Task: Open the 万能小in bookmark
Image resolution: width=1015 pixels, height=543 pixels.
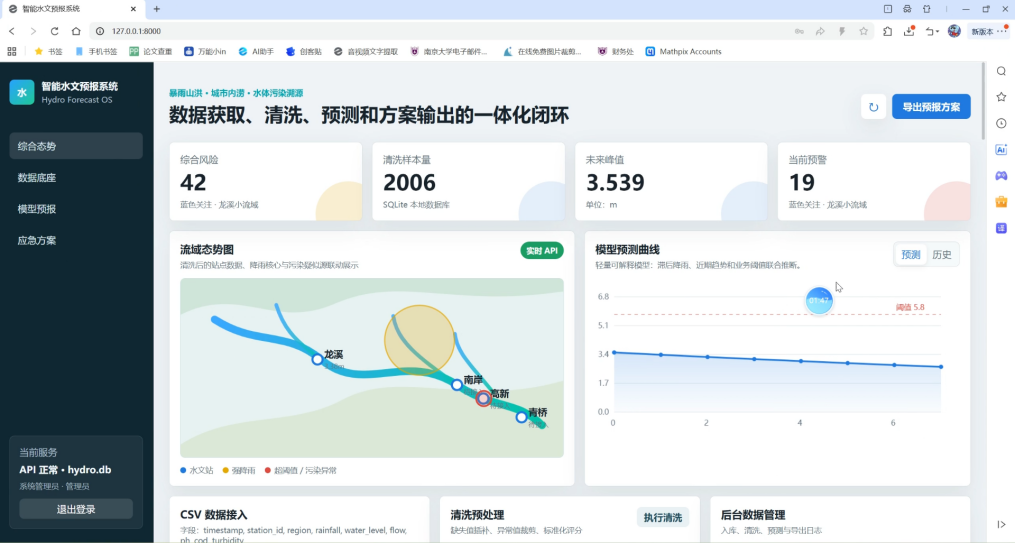Action: click(x=205, y=51)
